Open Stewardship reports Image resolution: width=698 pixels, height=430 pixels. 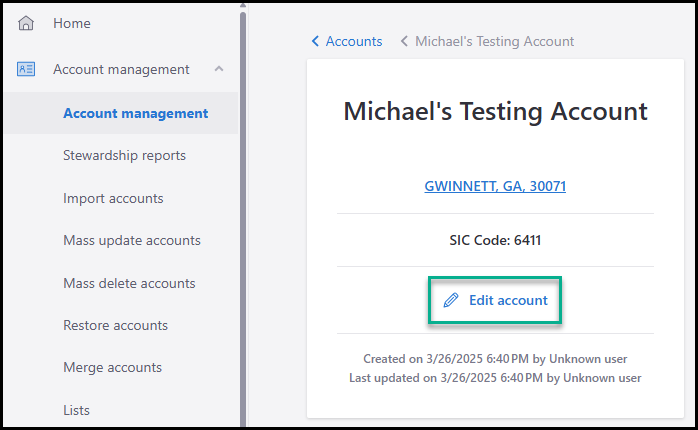tap(124, 155)
